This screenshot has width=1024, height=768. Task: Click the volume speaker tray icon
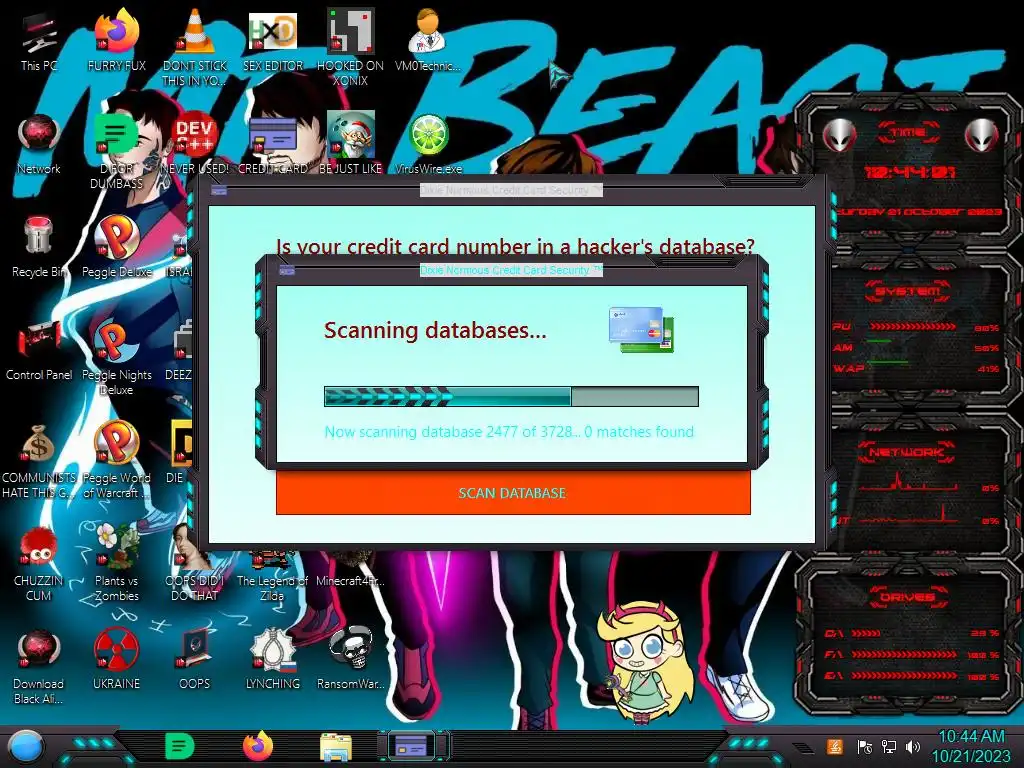(x=913, y=746)
